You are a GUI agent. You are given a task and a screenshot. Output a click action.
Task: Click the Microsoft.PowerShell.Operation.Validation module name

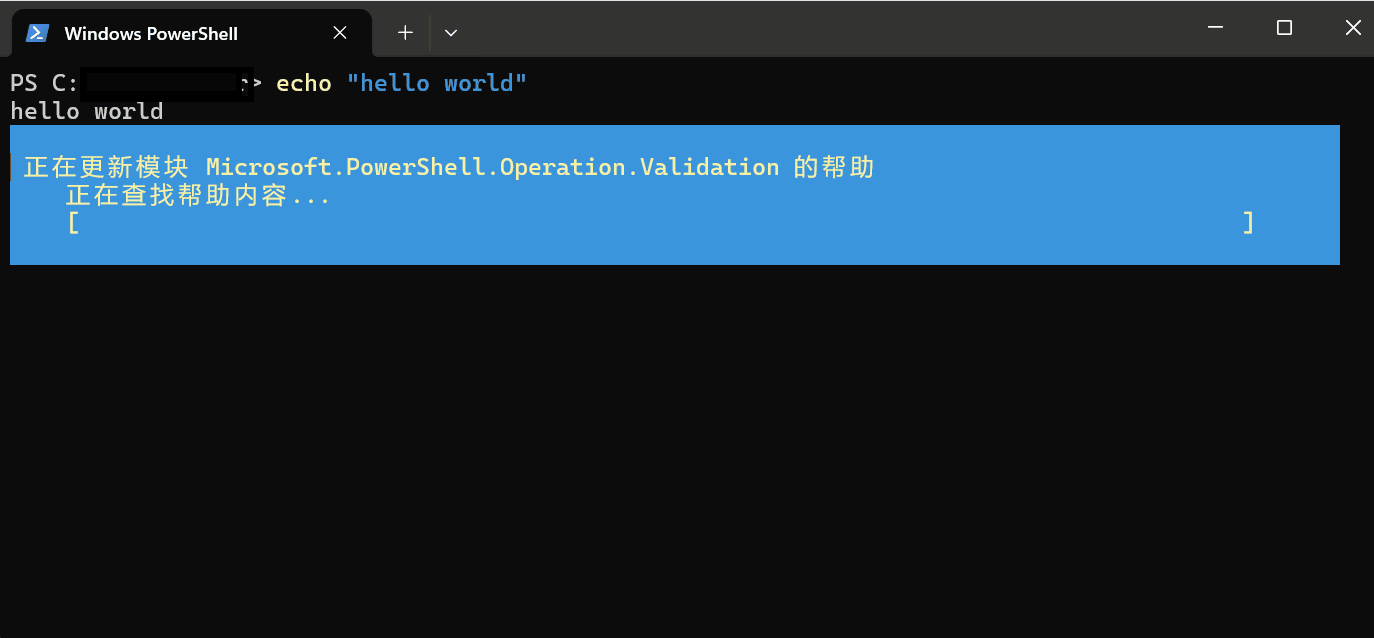(492, 166)
